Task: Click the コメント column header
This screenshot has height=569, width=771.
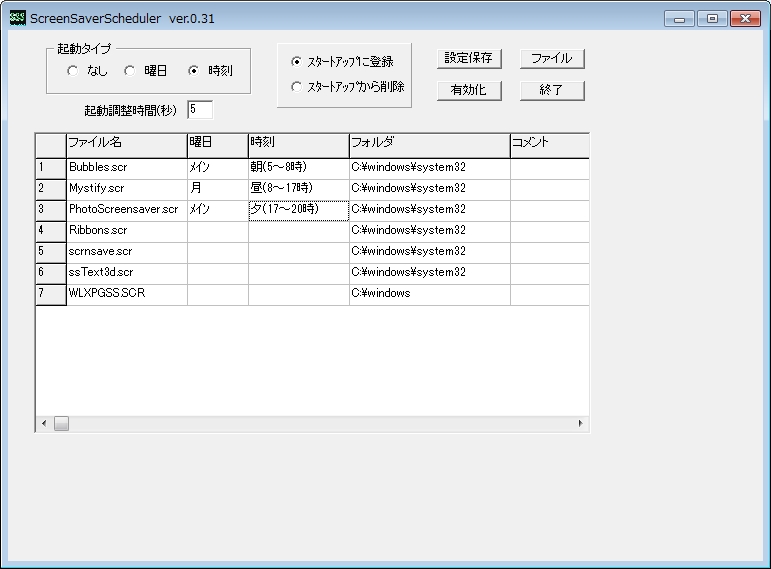Action: 550,146
